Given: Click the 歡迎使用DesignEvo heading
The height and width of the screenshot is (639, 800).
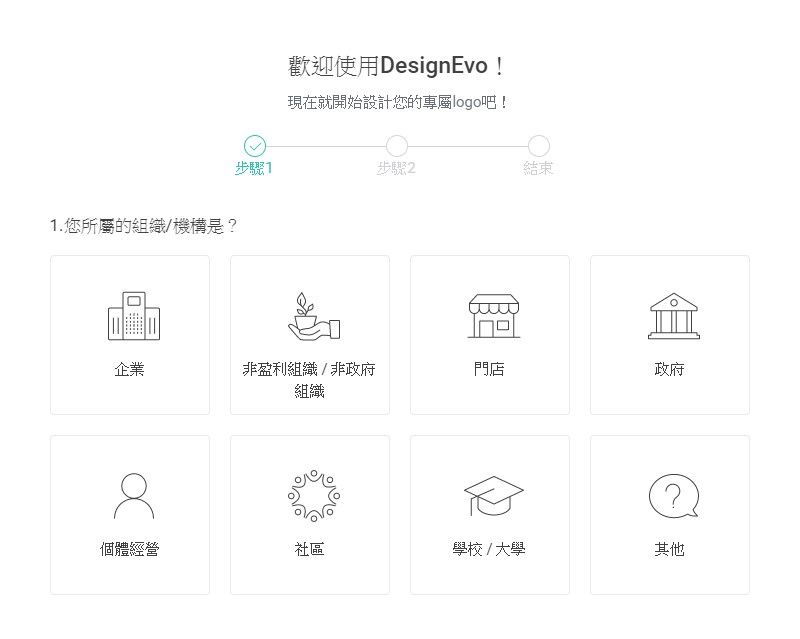Looking at the screenshot, I should coord(396,66).
